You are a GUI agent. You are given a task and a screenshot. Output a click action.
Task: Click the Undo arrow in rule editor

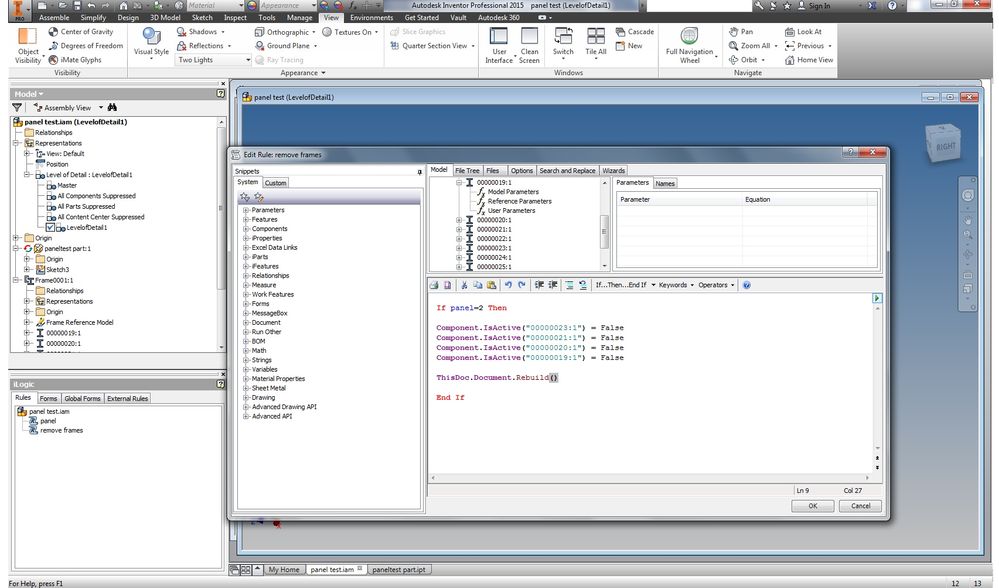[508, 285]
